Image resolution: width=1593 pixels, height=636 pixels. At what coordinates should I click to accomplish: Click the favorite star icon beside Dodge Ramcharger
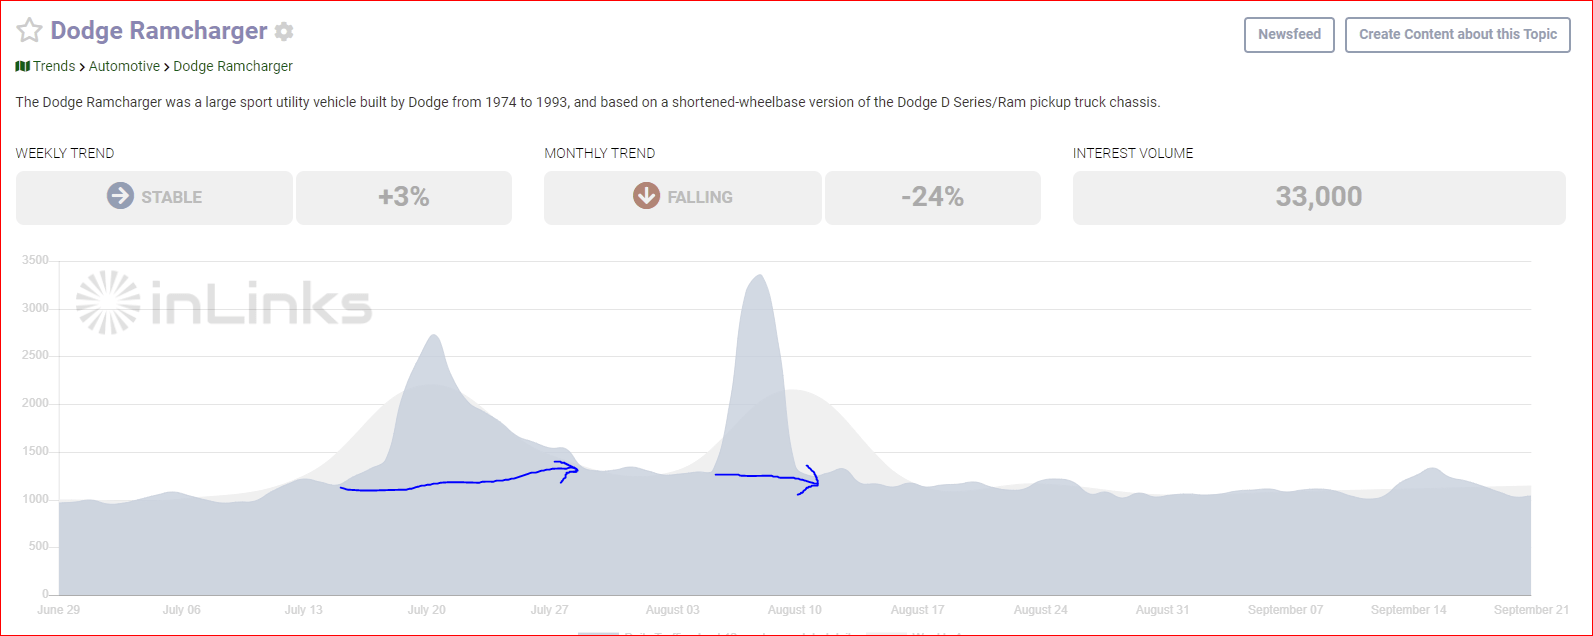30,31
